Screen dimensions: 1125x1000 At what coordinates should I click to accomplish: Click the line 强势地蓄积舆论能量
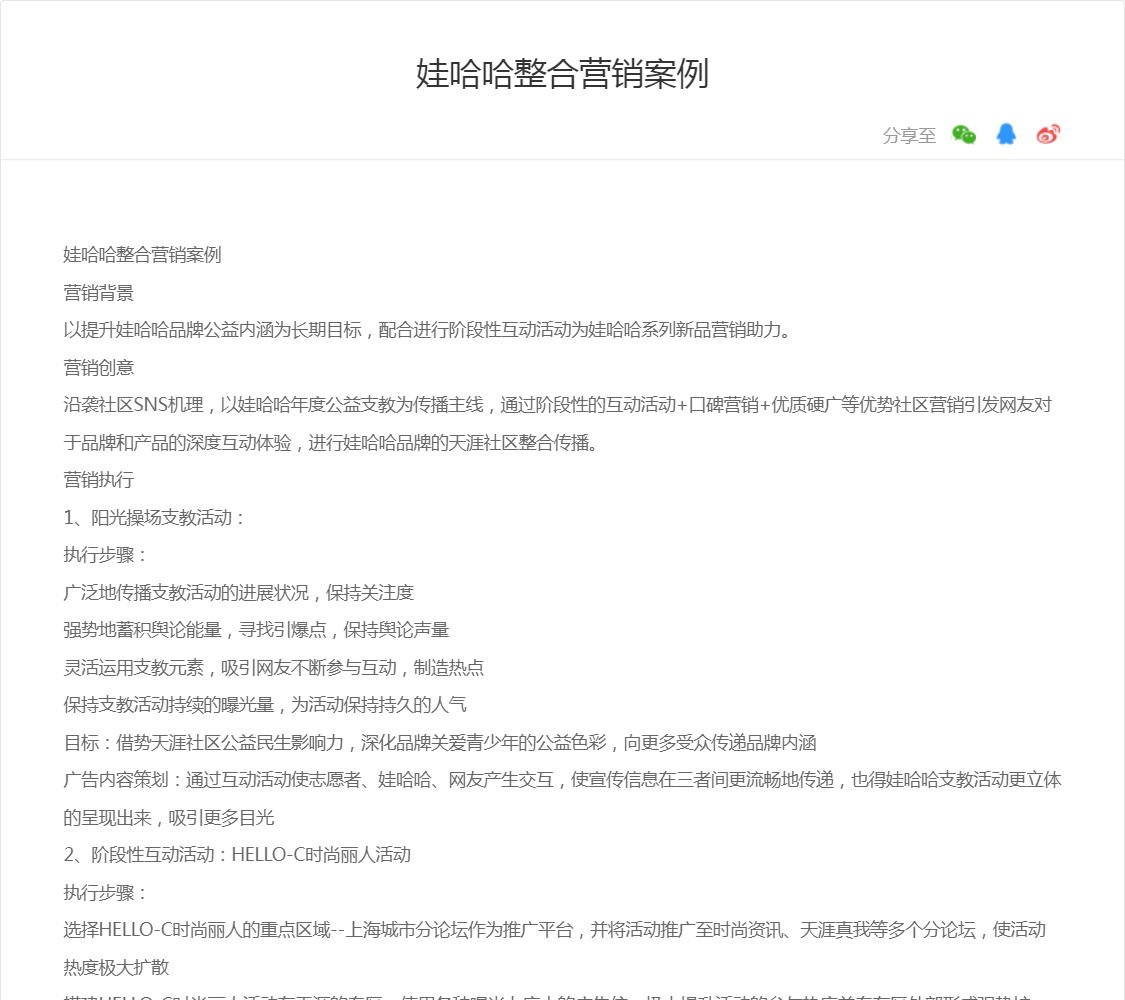pos(256,630)
